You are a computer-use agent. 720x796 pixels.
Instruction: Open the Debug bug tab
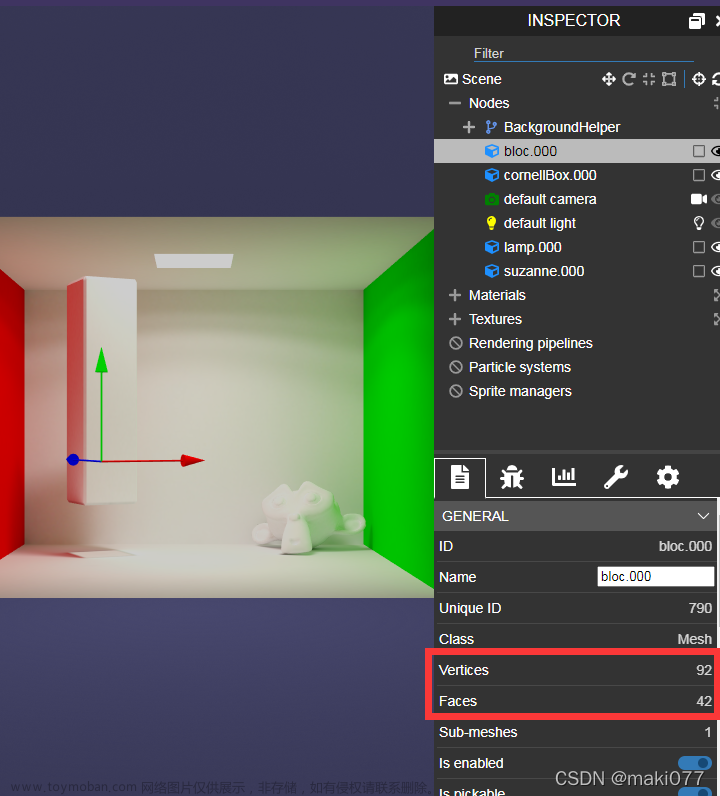[512, 478]
